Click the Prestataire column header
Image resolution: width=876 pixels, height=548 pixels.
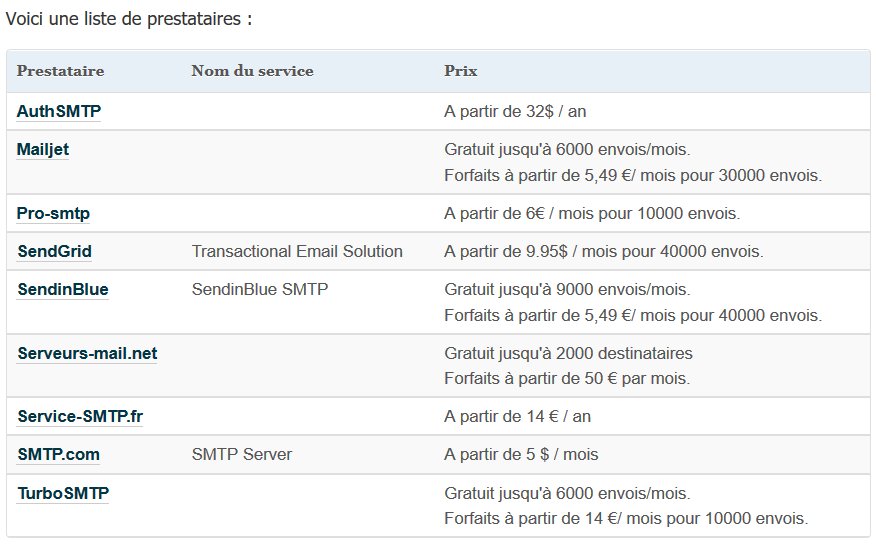[x=61, y=71]
